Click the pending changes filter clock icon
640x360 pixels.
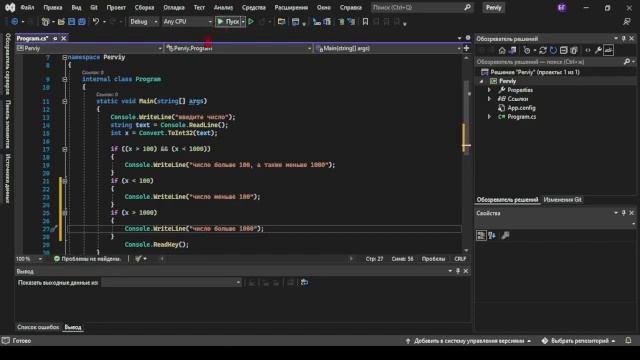(x=527, y=50)
